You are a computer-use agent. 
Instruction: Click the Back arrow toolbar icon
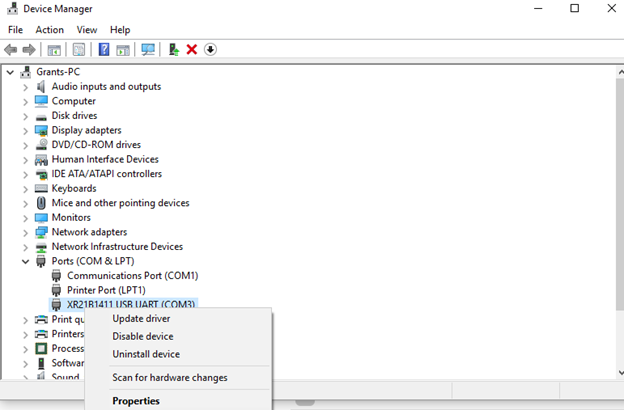[11, 50]
